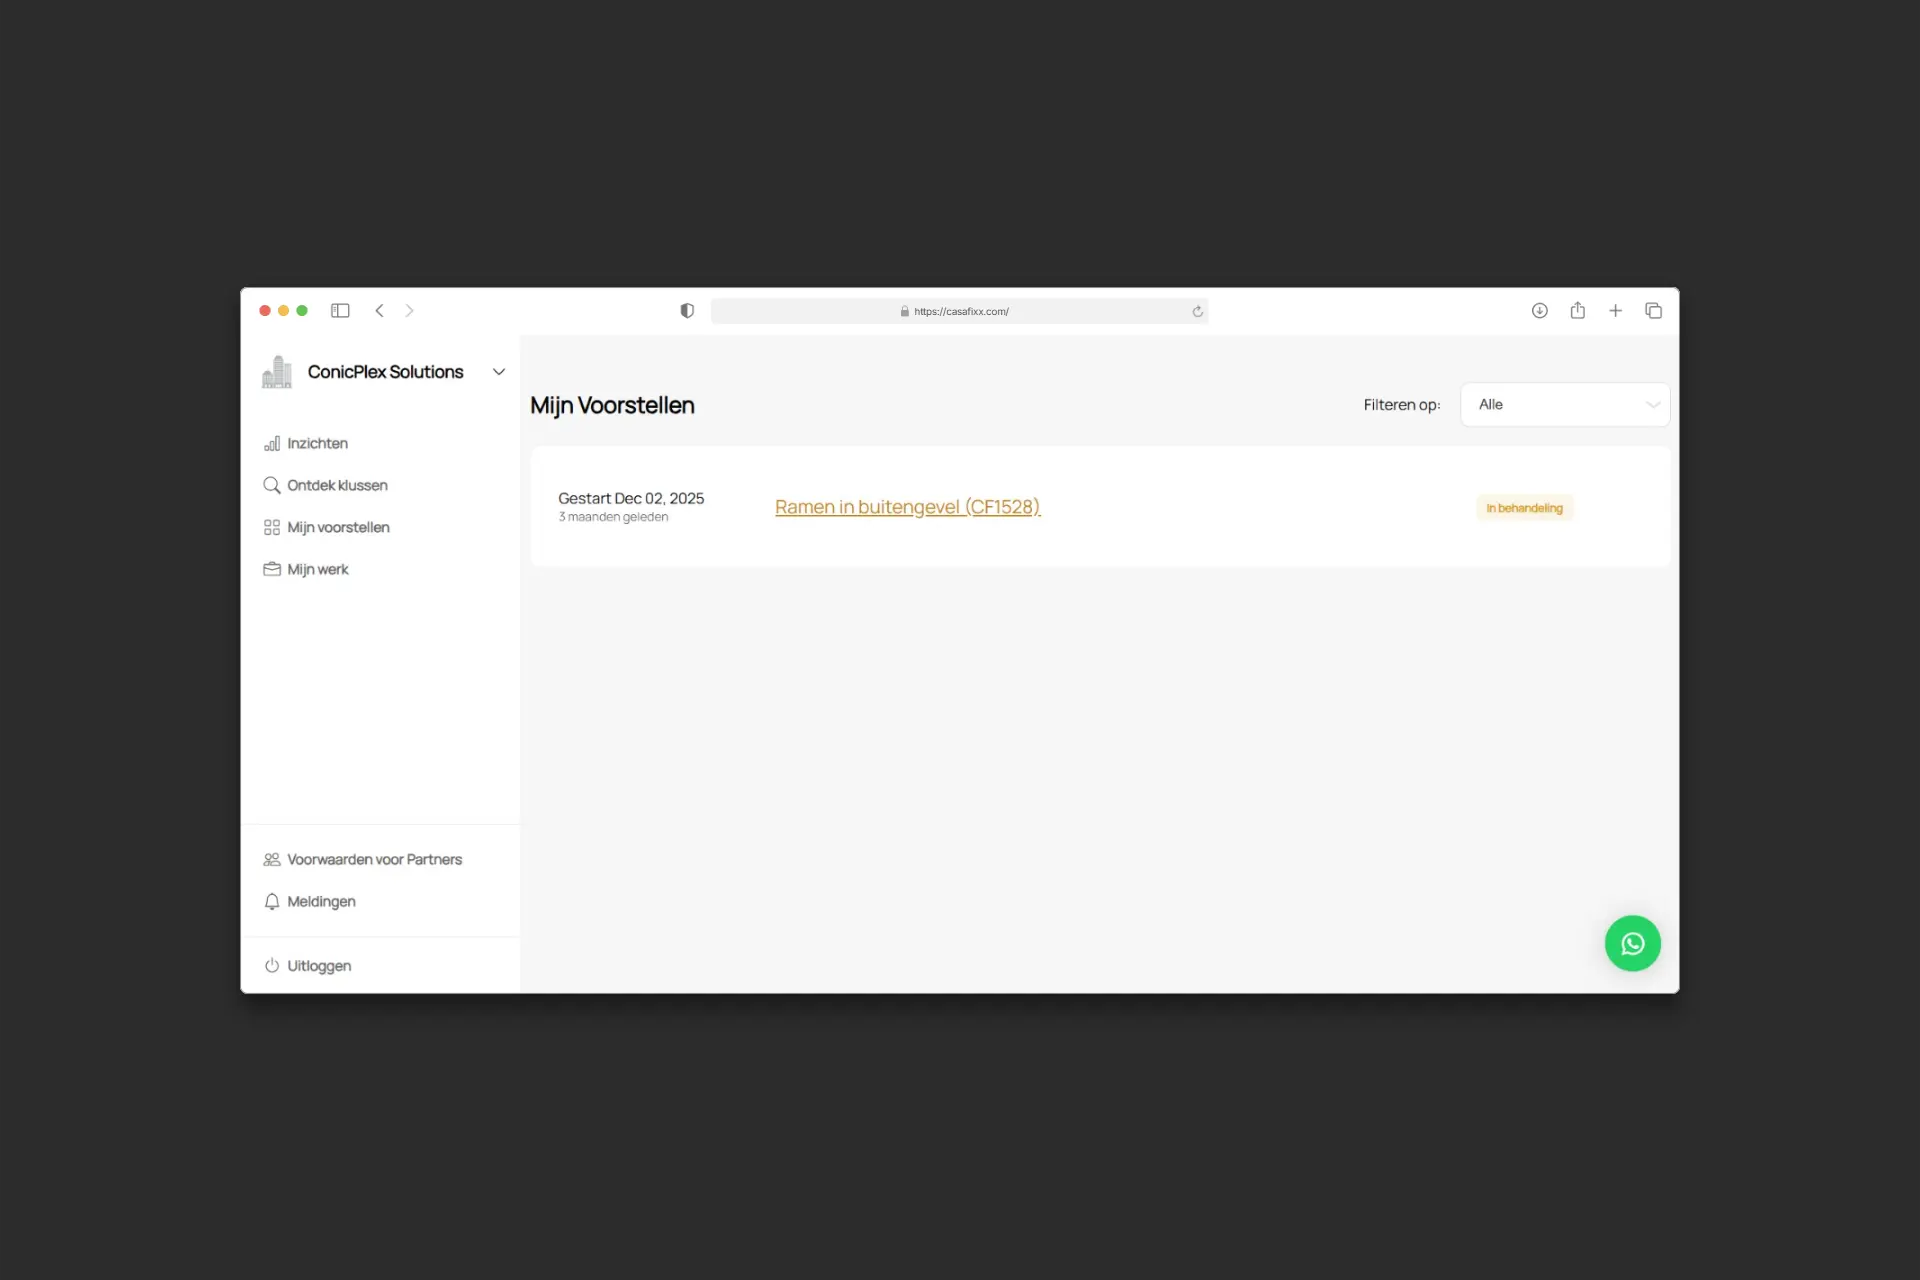Toggle the browser sidebar panel icon

(x=340, y=311)
